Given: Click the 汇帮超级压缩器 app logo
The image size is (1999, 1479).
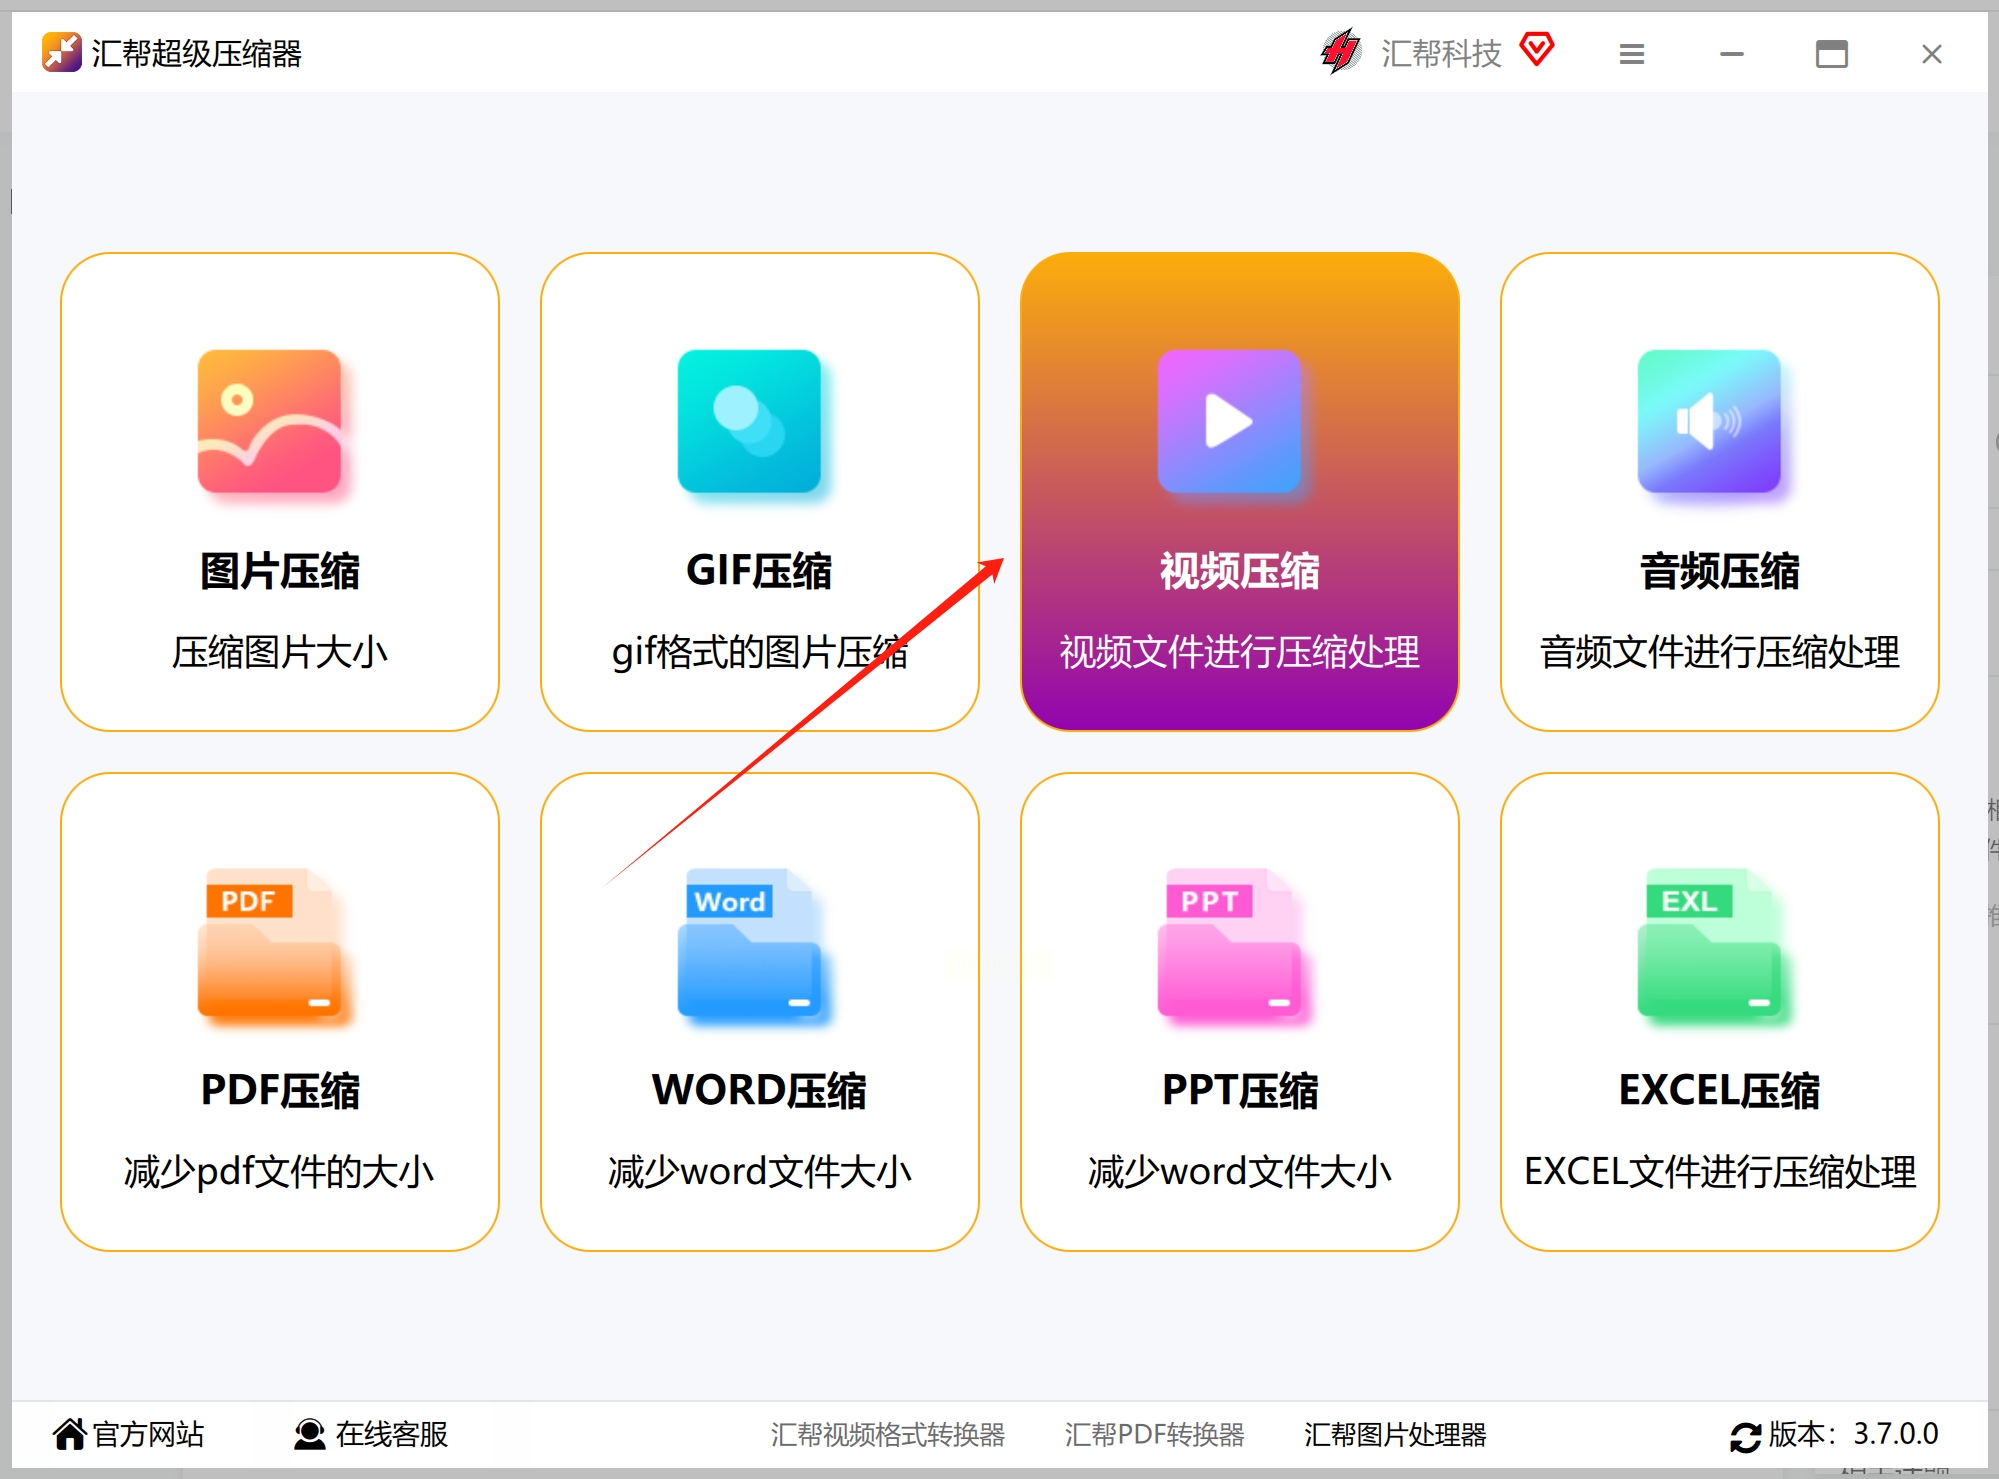Looking at the screenshot, I should click(x=61, y=52).
